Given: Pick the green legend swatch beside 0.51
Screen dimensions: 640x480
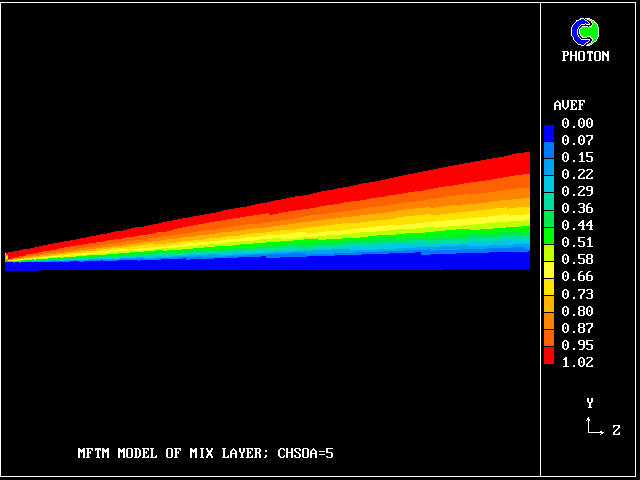Looking at the screenshot, I should click(548, 243).
